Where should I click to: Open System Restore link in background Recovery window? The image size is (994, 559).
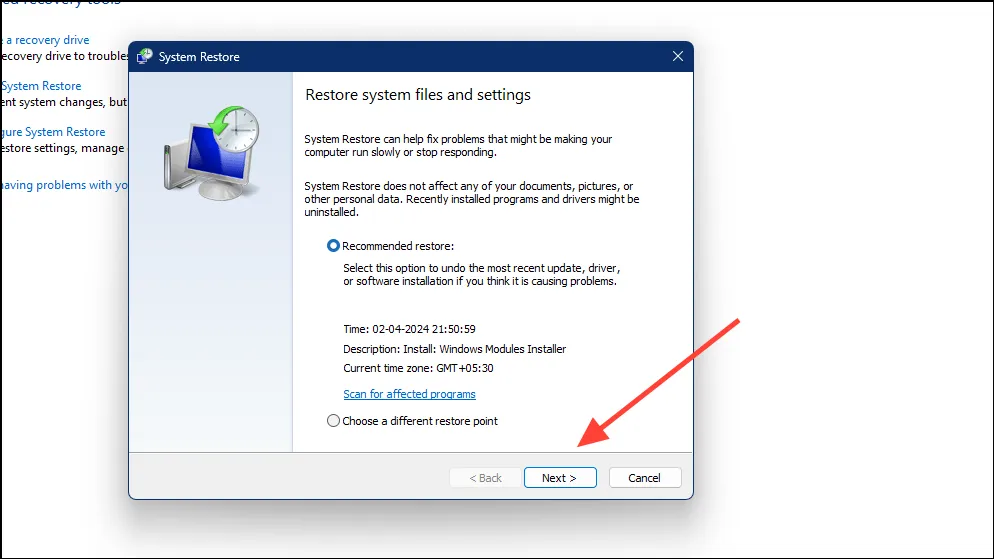(41, 86)
